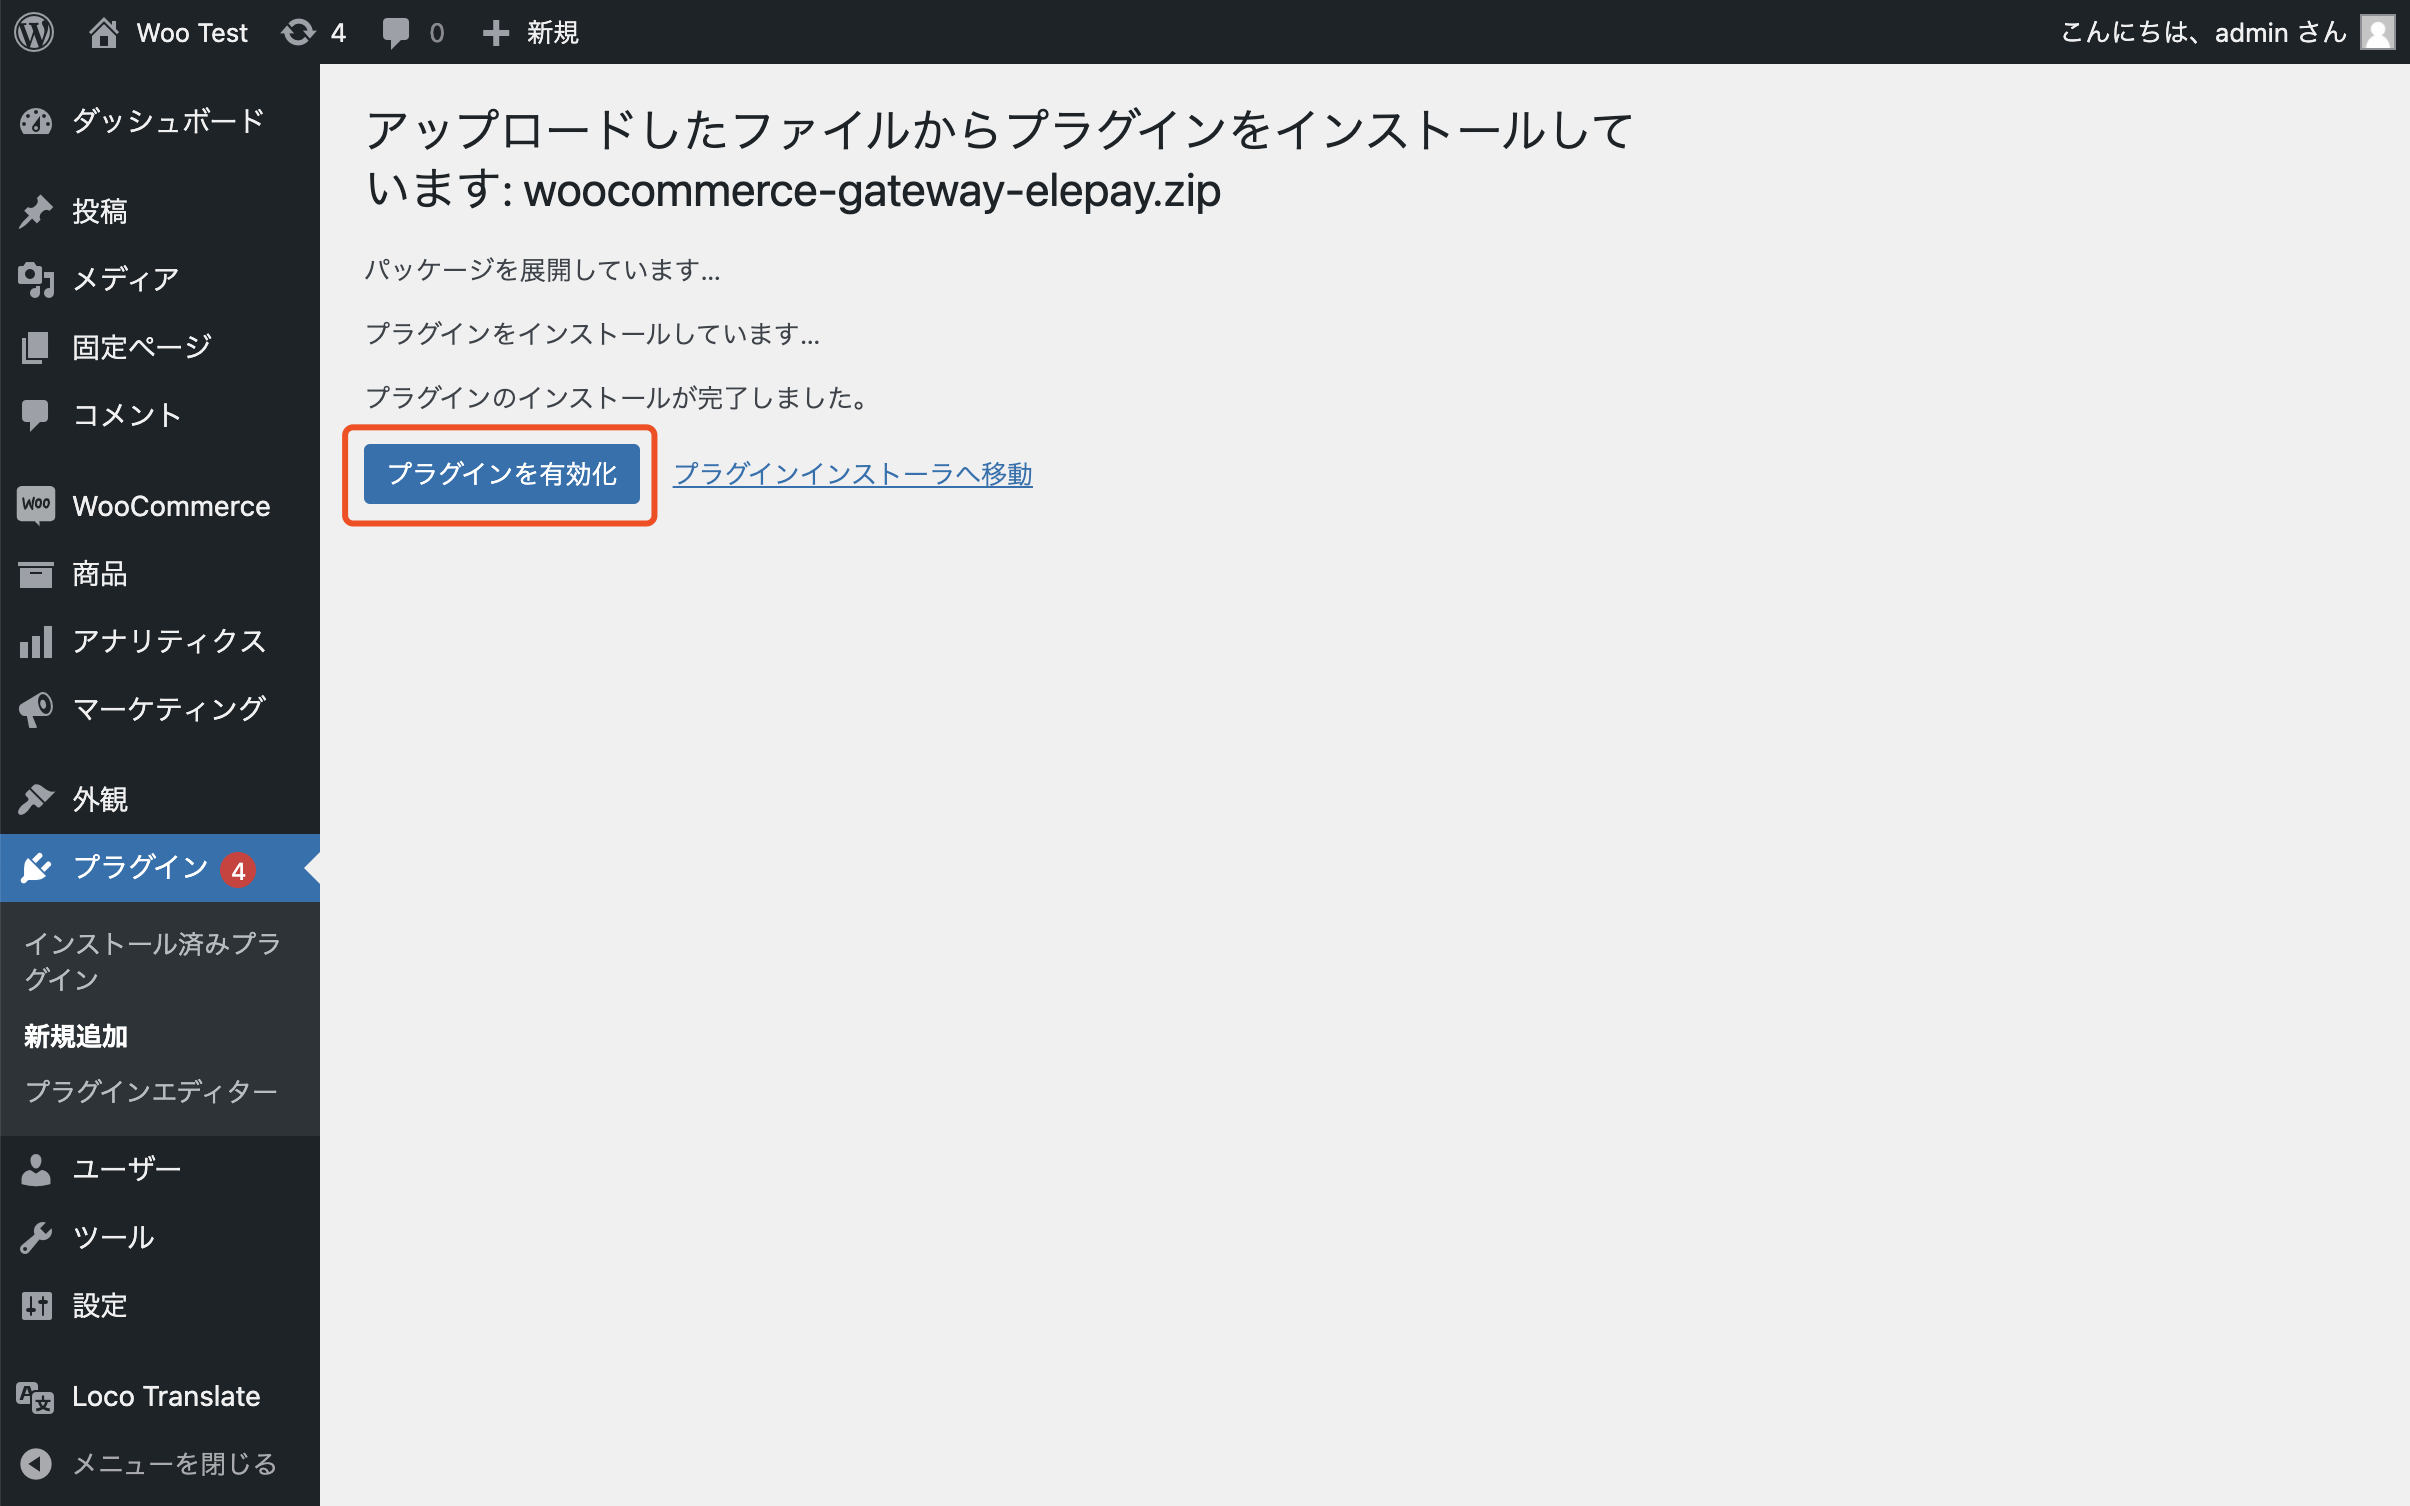Click admin user avatar thumbnail
Viewport: 2410px width, 1506px height.
pyautogui.click(x=2377, y=32)
